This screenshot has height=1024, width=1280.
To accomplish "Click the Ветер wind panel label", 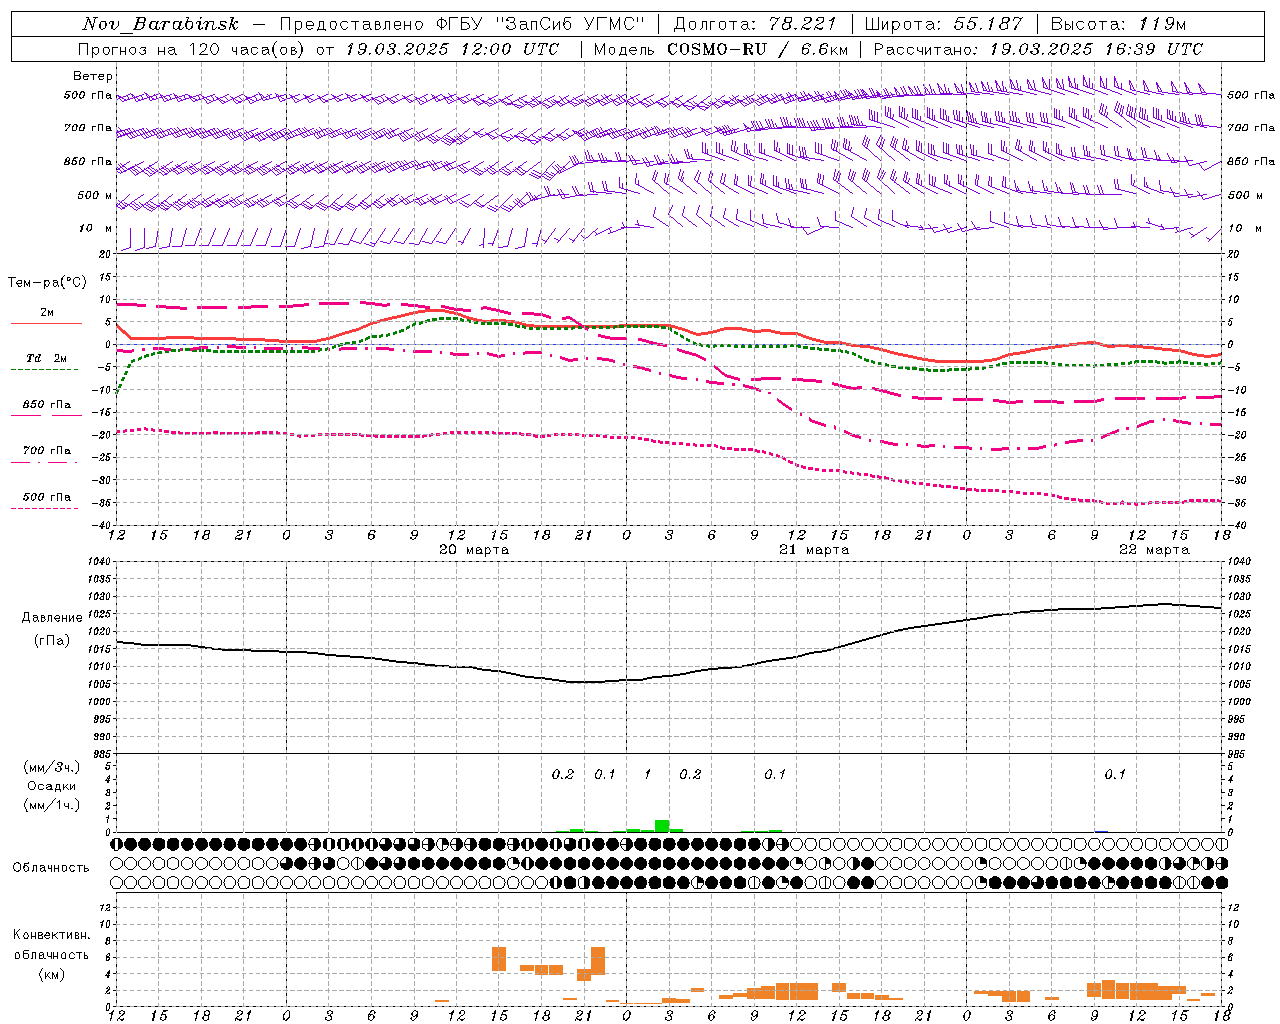I will coord(93,76).
